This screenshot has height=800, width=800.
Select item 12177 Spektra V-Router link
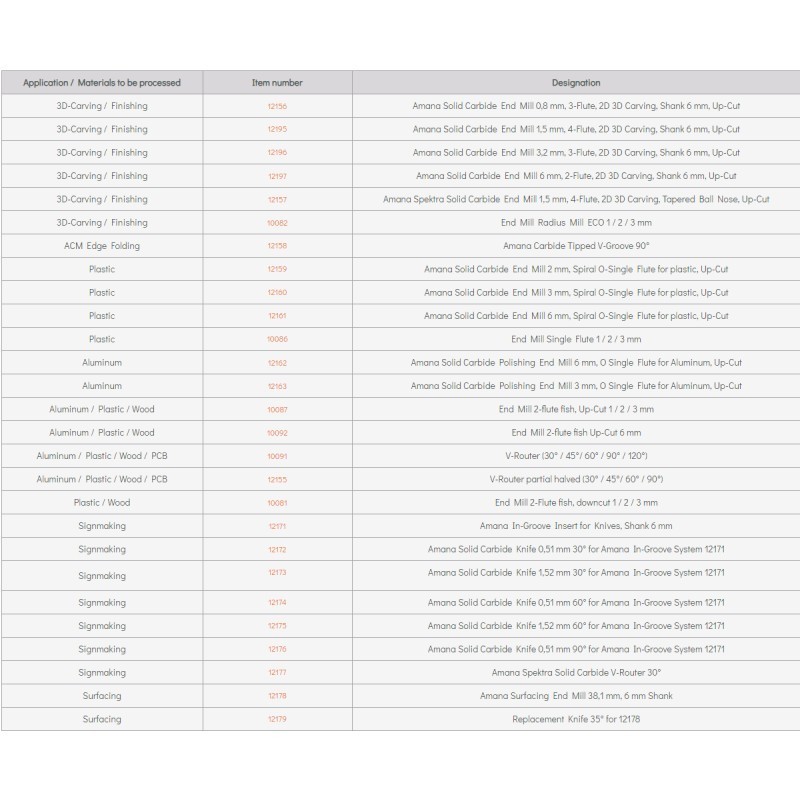pyautogui.click(x=277, y=673)
